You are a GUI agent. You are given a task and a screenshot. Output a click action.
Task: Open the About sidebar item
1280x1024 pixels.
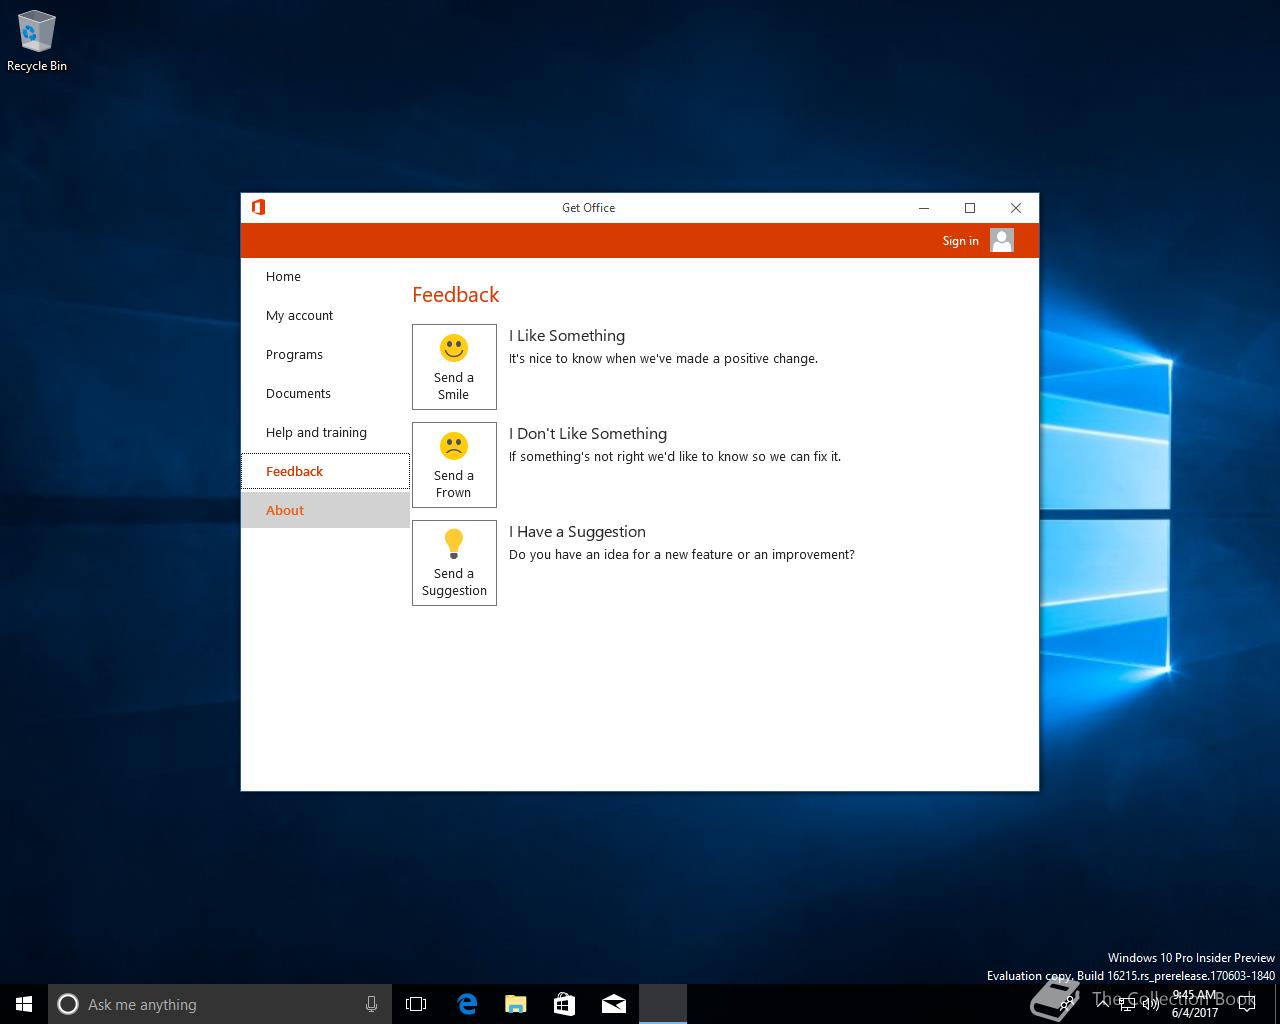[325, 511]
